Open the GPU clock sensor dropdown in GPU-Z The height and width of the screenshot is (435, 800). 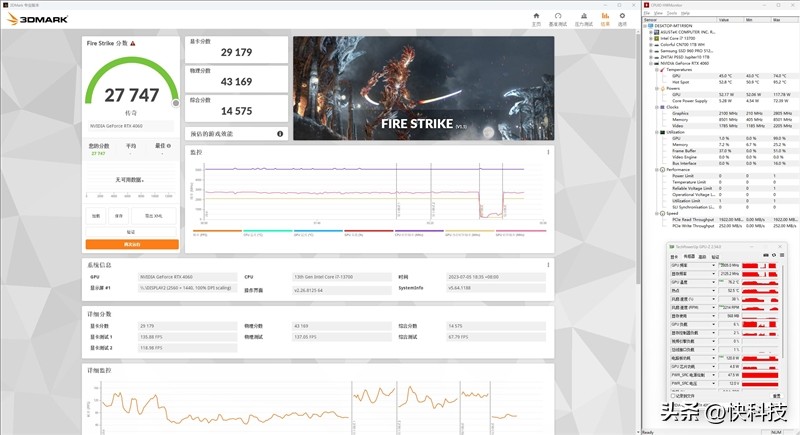pos(713,265)
